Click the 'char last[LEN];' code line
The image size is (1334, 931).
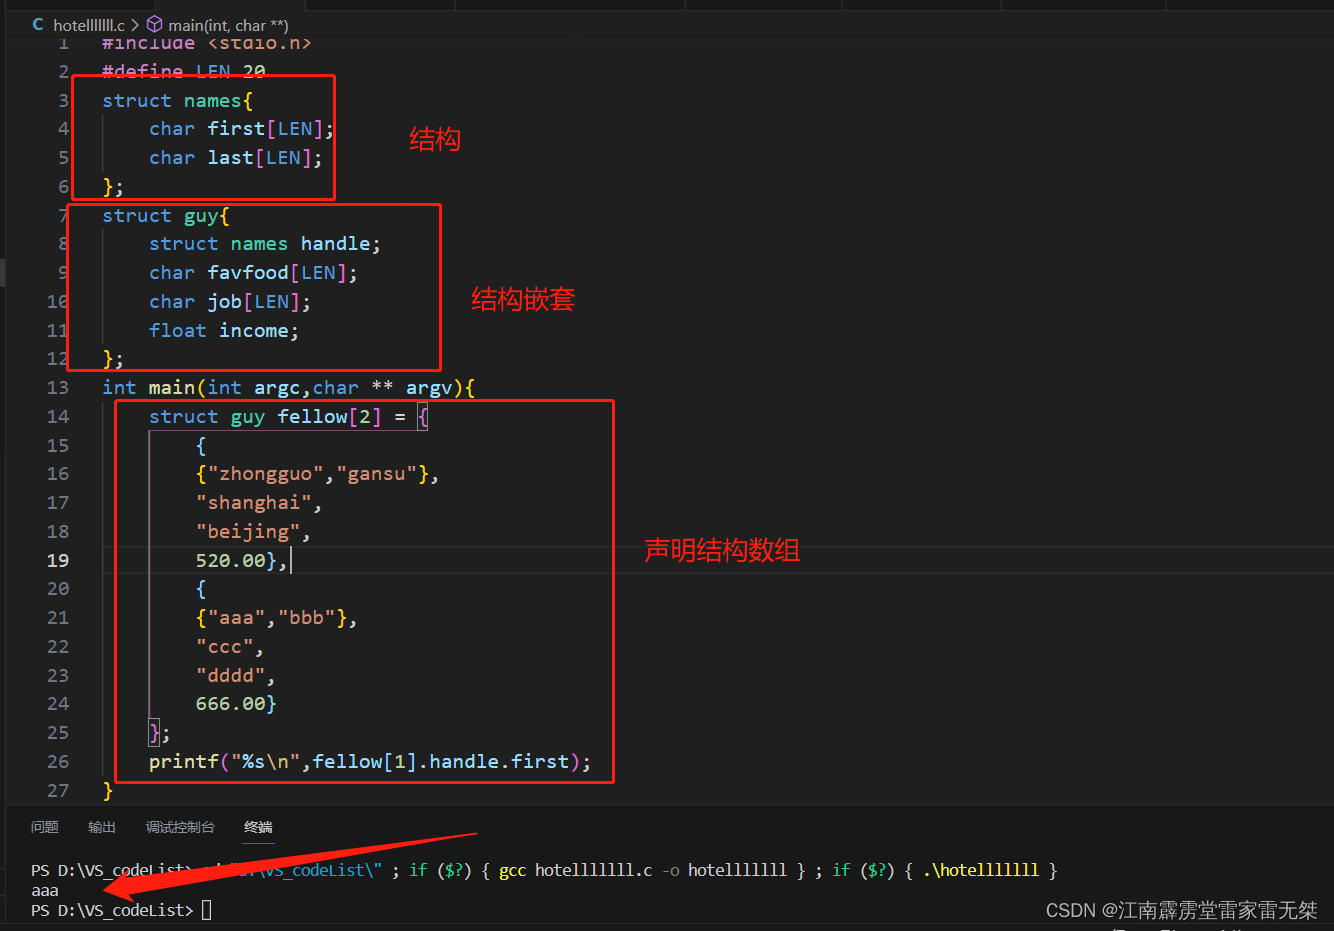click(236, 158)
